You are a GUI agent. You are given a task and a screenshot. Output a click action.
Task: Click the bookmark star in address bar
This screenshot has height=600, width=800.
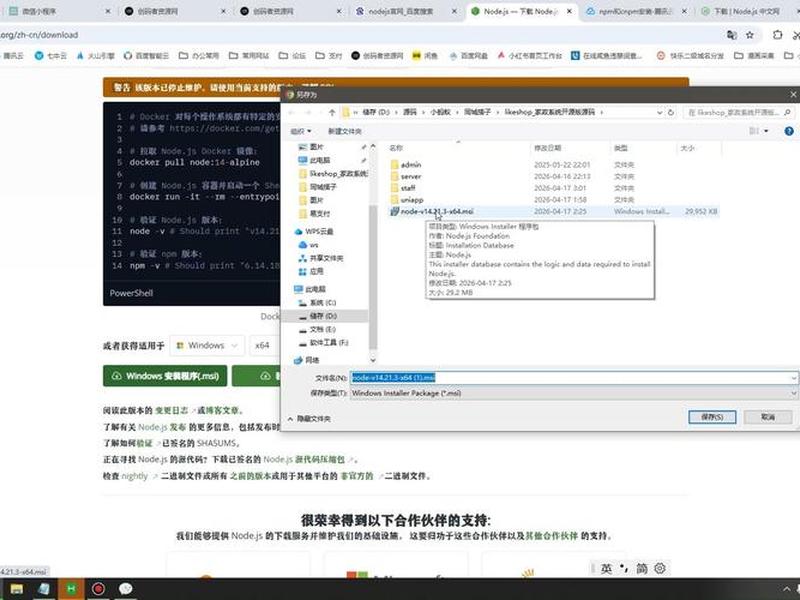point(749,35)
